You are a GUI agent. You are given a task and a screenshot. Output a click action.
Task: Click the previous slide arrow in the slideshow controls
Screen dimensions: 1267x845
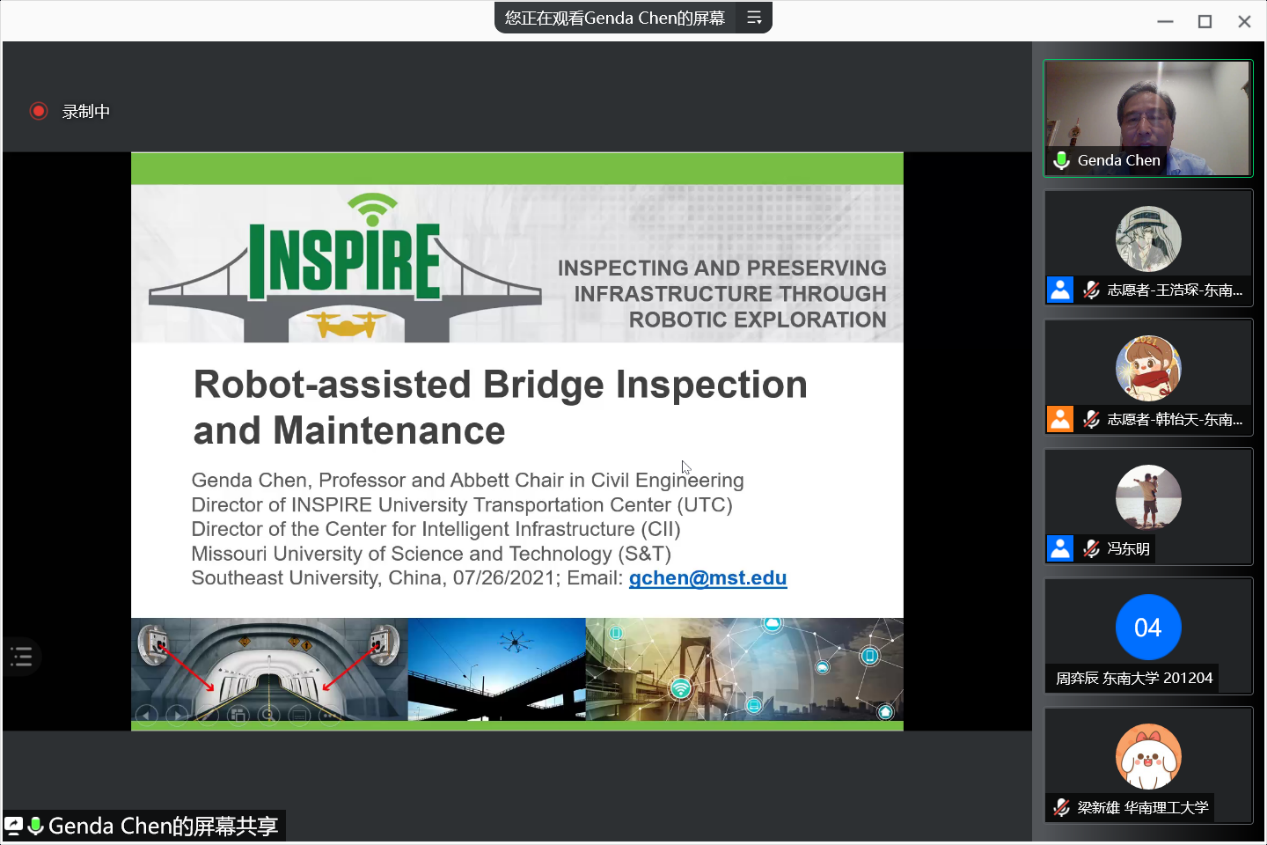[x=147, y=714]
